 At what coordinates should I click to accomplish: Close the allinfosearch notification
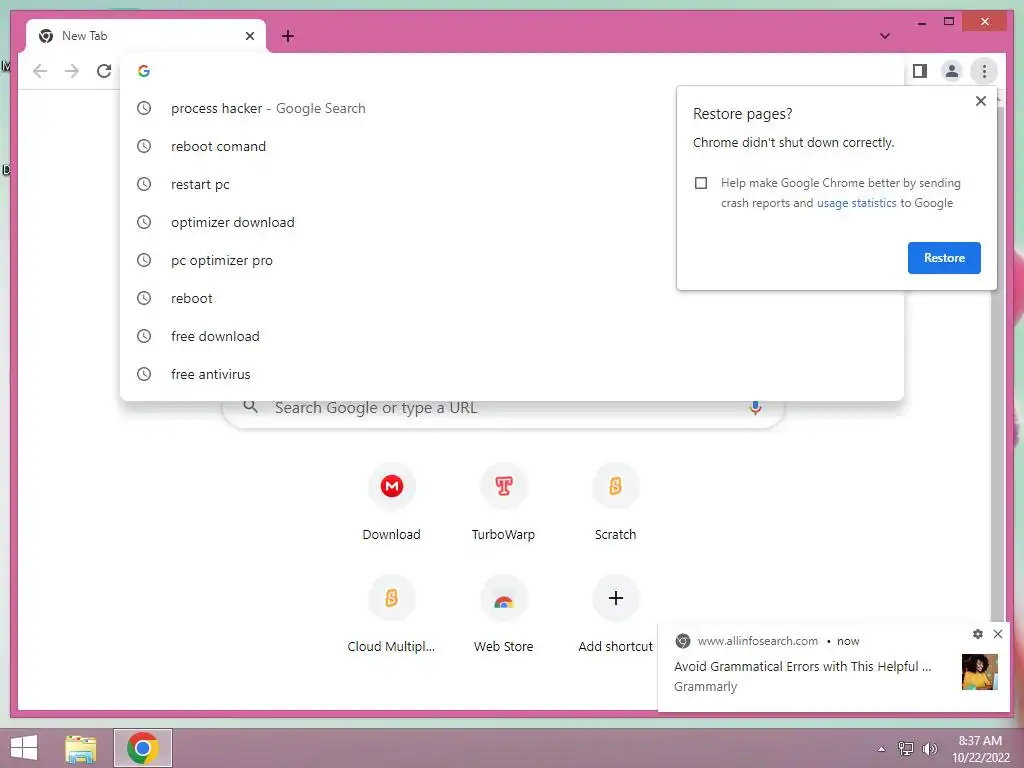click(x=998, y=633)
